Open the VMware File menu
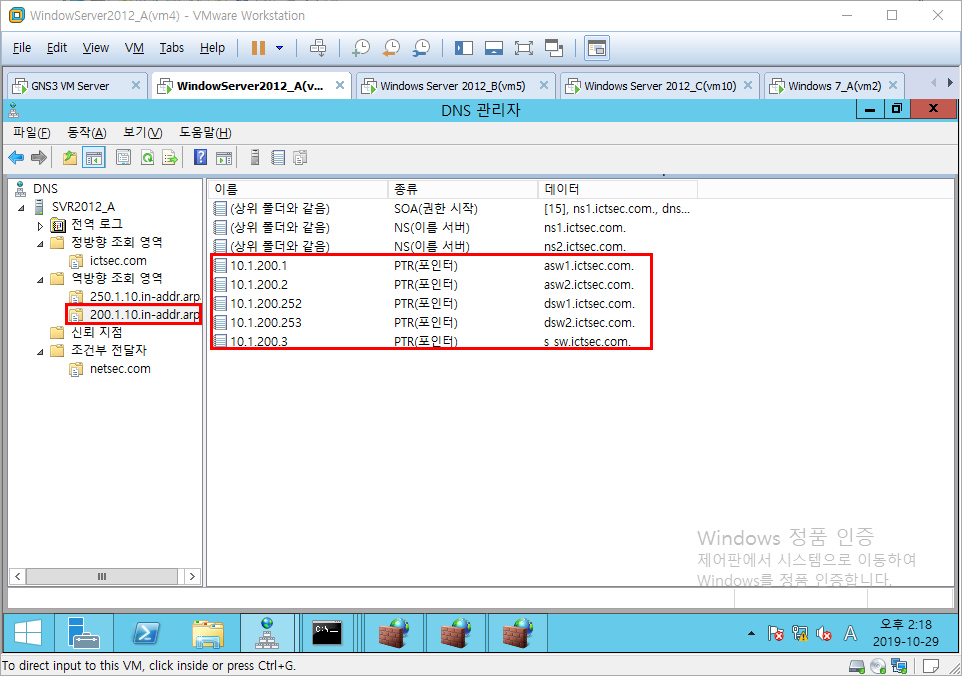The image size is (962, 676). [21, 48]
